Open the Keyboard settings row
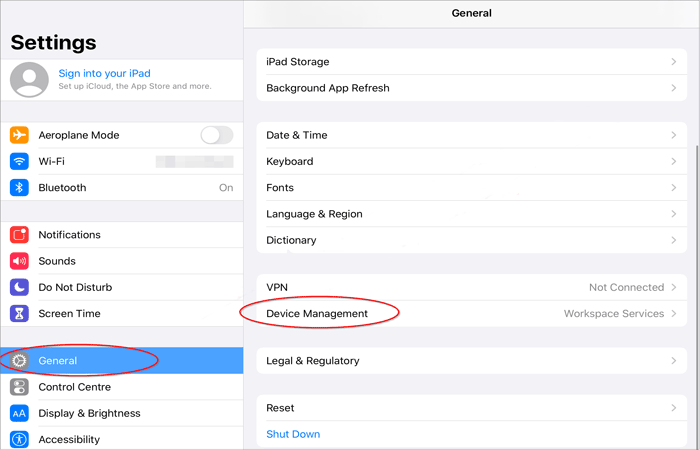The height and width of the screenshot is (450, 700). pos(472,161)
